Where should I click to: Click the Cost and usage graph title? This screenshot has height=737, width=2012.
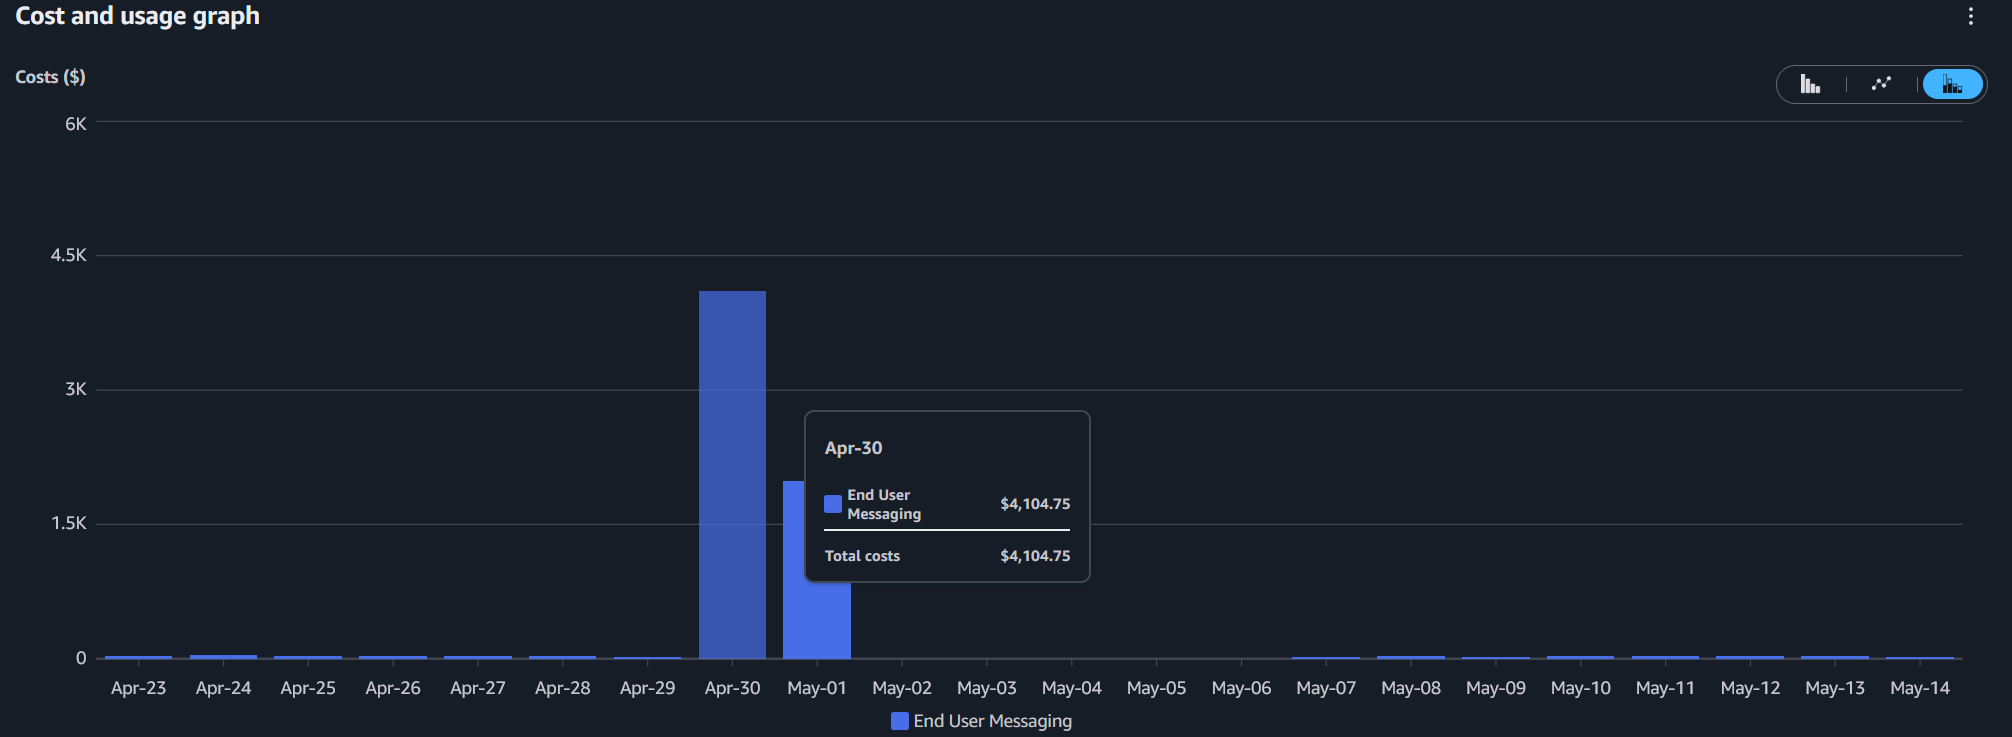click(x=137, y=16)
